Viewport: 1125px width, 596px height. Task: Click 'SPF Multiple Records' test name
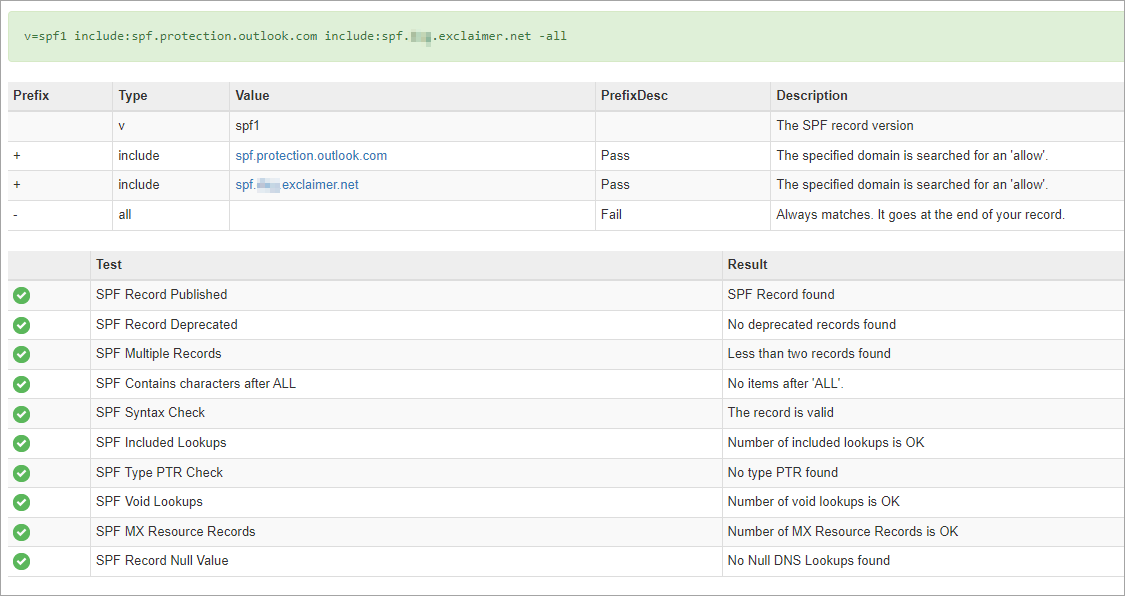coord(159,354)
